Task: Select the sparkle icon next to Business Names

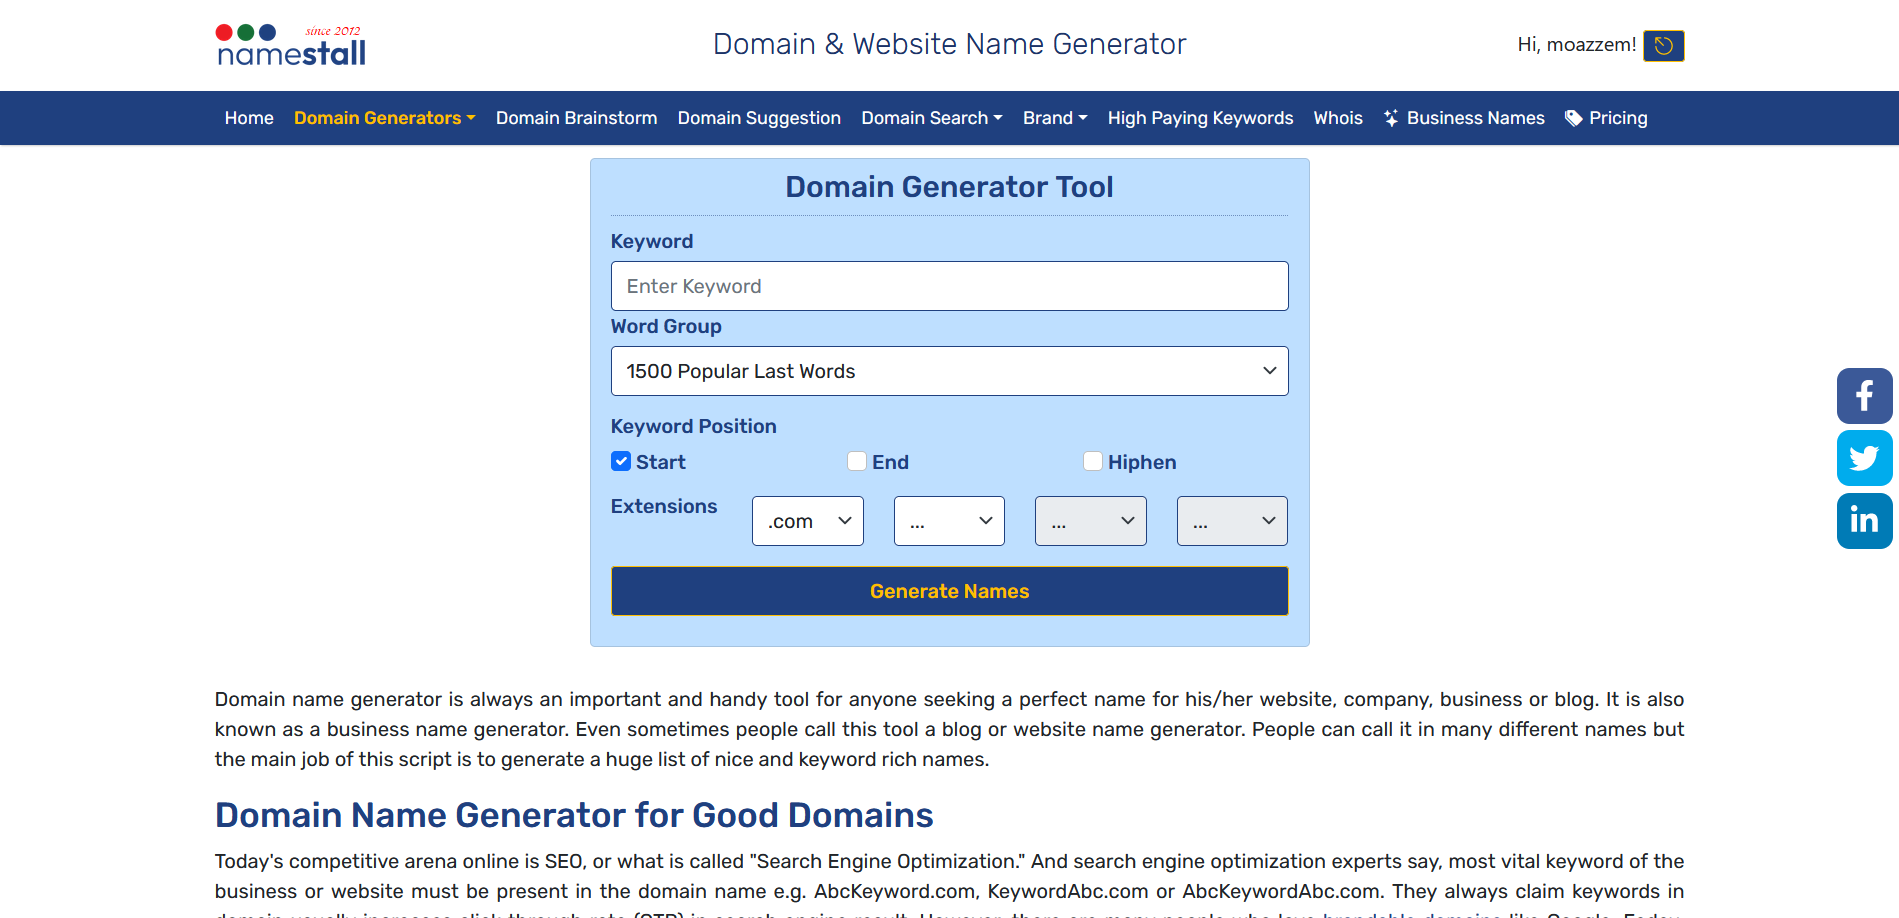Action: (x=1390, y=117)
